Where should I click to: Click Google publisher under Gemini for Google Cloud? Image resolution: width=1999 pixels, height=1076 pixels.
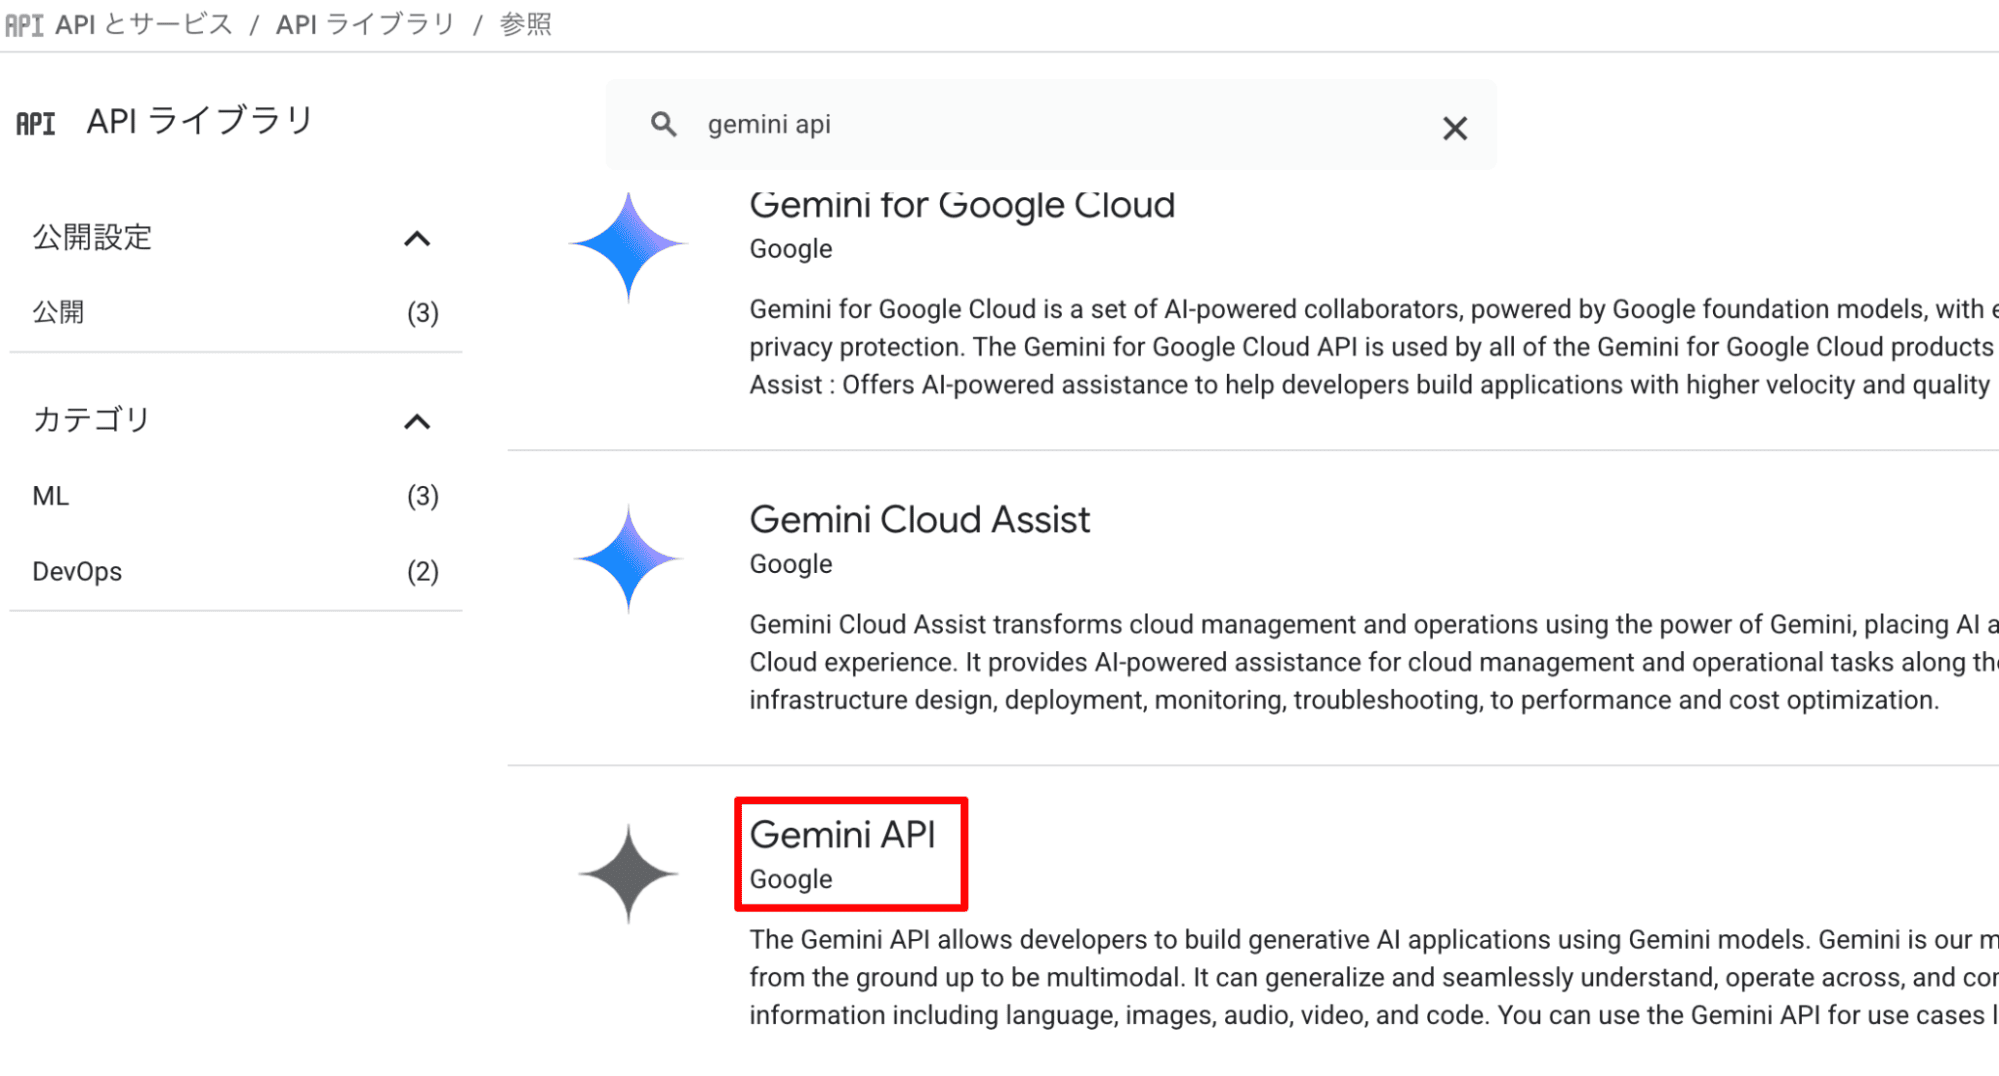[x=790, y=249]
